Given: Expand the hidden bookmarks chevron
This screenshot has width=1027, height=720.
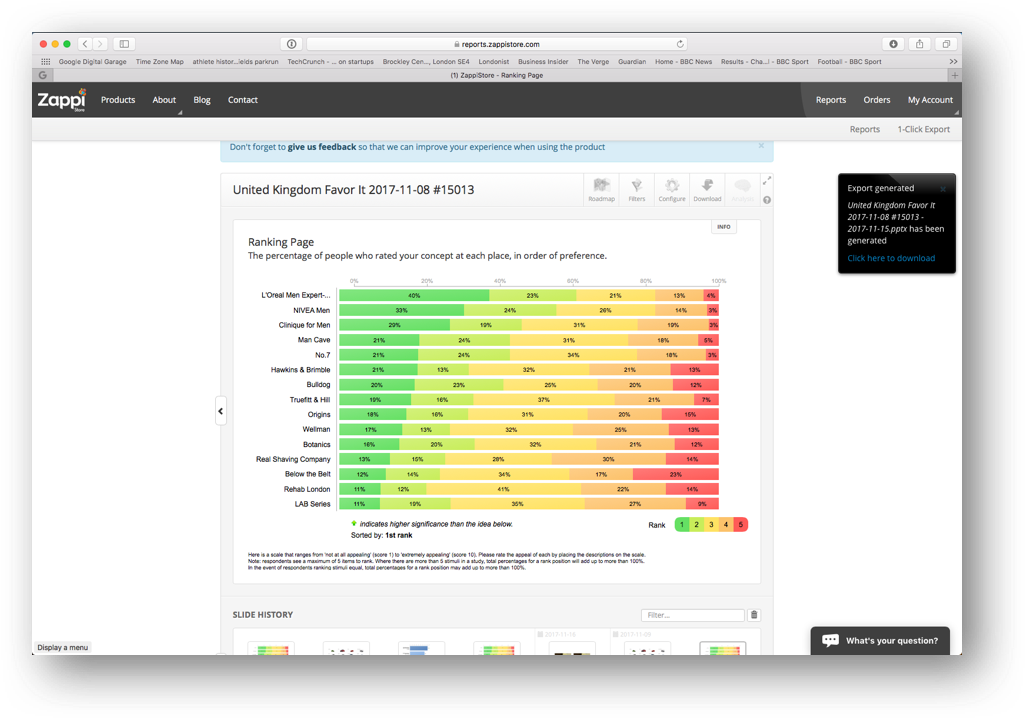Looking at the screenshot, I should click(x=953, y=61).
